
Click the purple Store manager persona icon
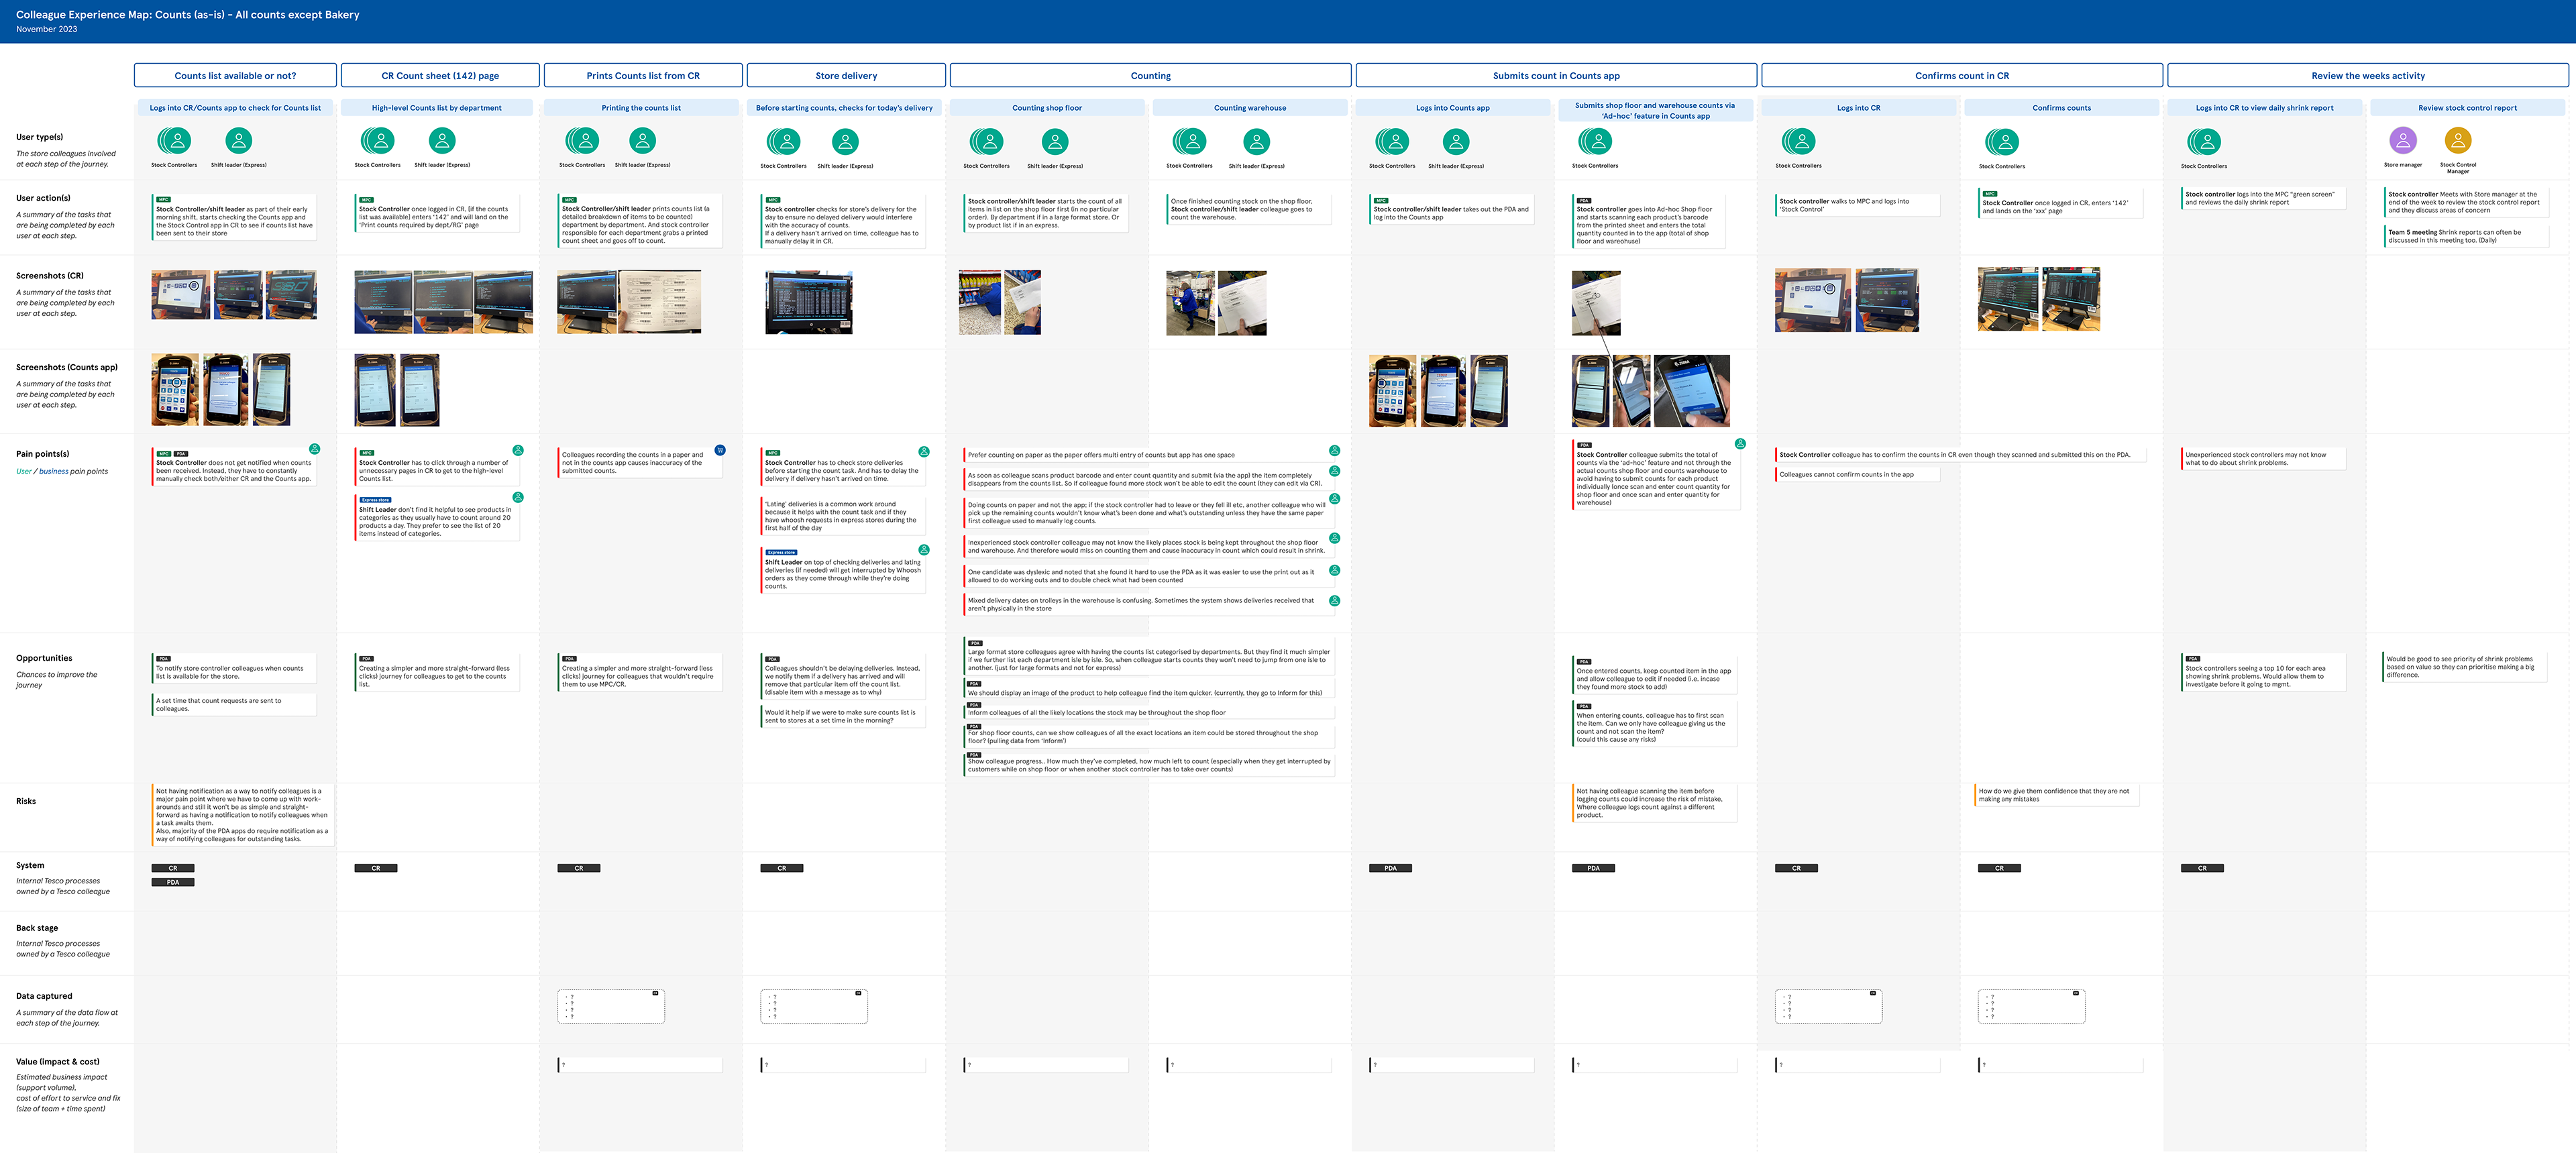[x=2402, y=140]
